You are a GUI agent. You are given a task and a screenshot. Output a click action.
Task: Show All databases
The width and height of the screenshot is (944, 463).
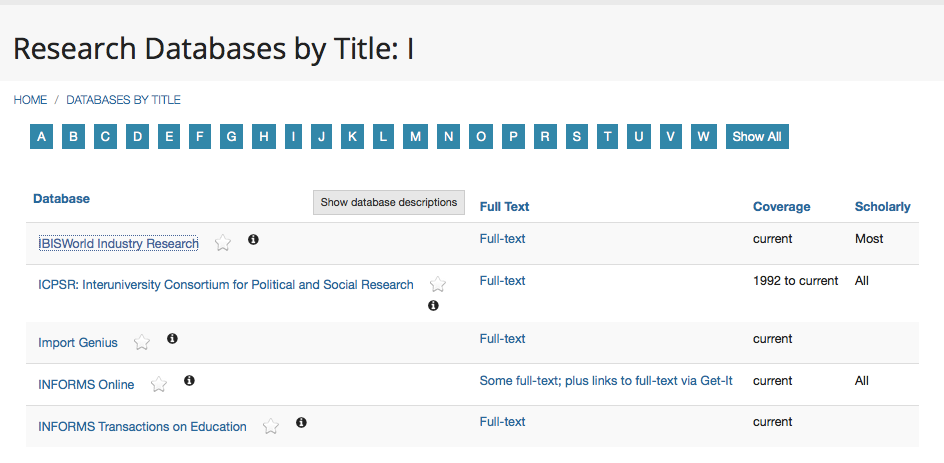[x=757, y=137]
